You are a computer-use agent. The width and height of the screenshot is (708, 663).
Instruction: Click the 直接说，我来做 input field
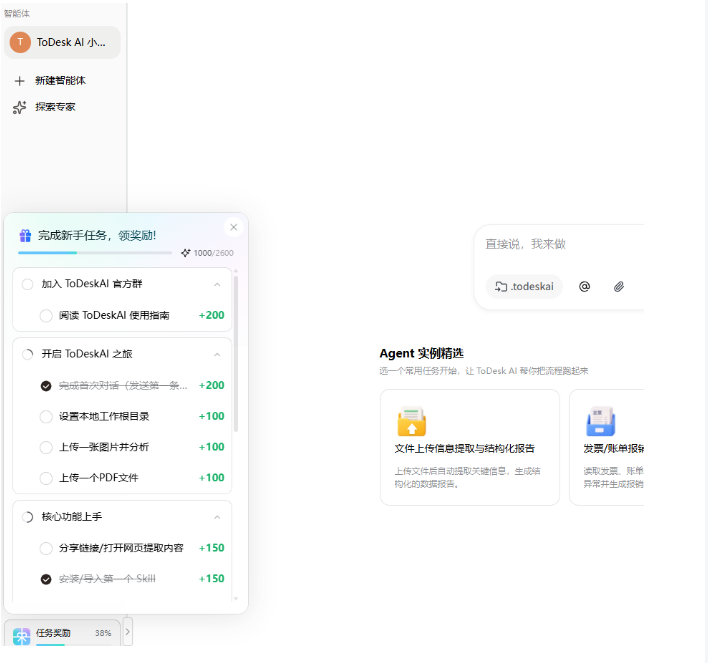pos(560,244)
